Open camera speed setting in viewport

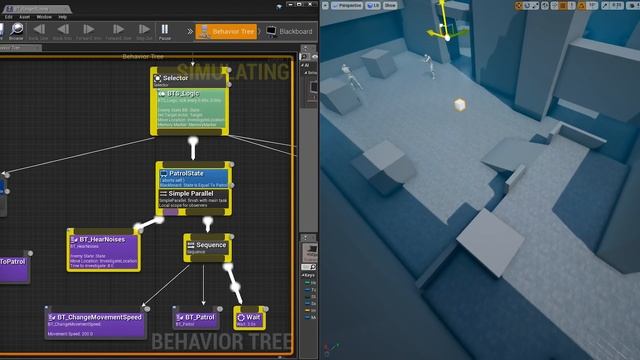click(x=633, y=5)
